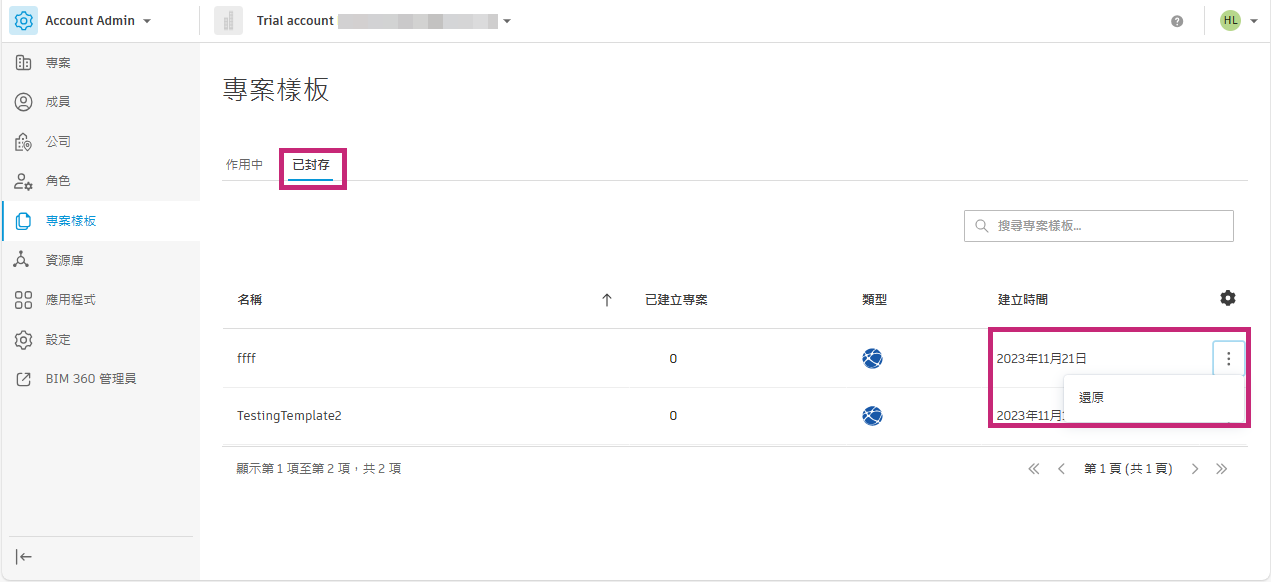Image resolution: width=1271 pixels, height=582 pixels.
Task: Choose 還原 from the context menu
Action: [x=1092, y=398]
